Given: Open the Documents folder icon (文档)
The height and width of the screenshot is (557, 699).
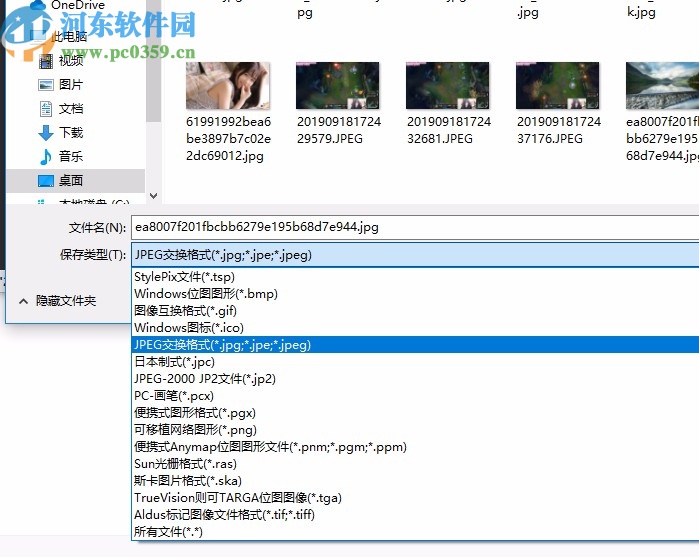Looking at the screenshot, I should pyautogui.click(x=45, y=108).
